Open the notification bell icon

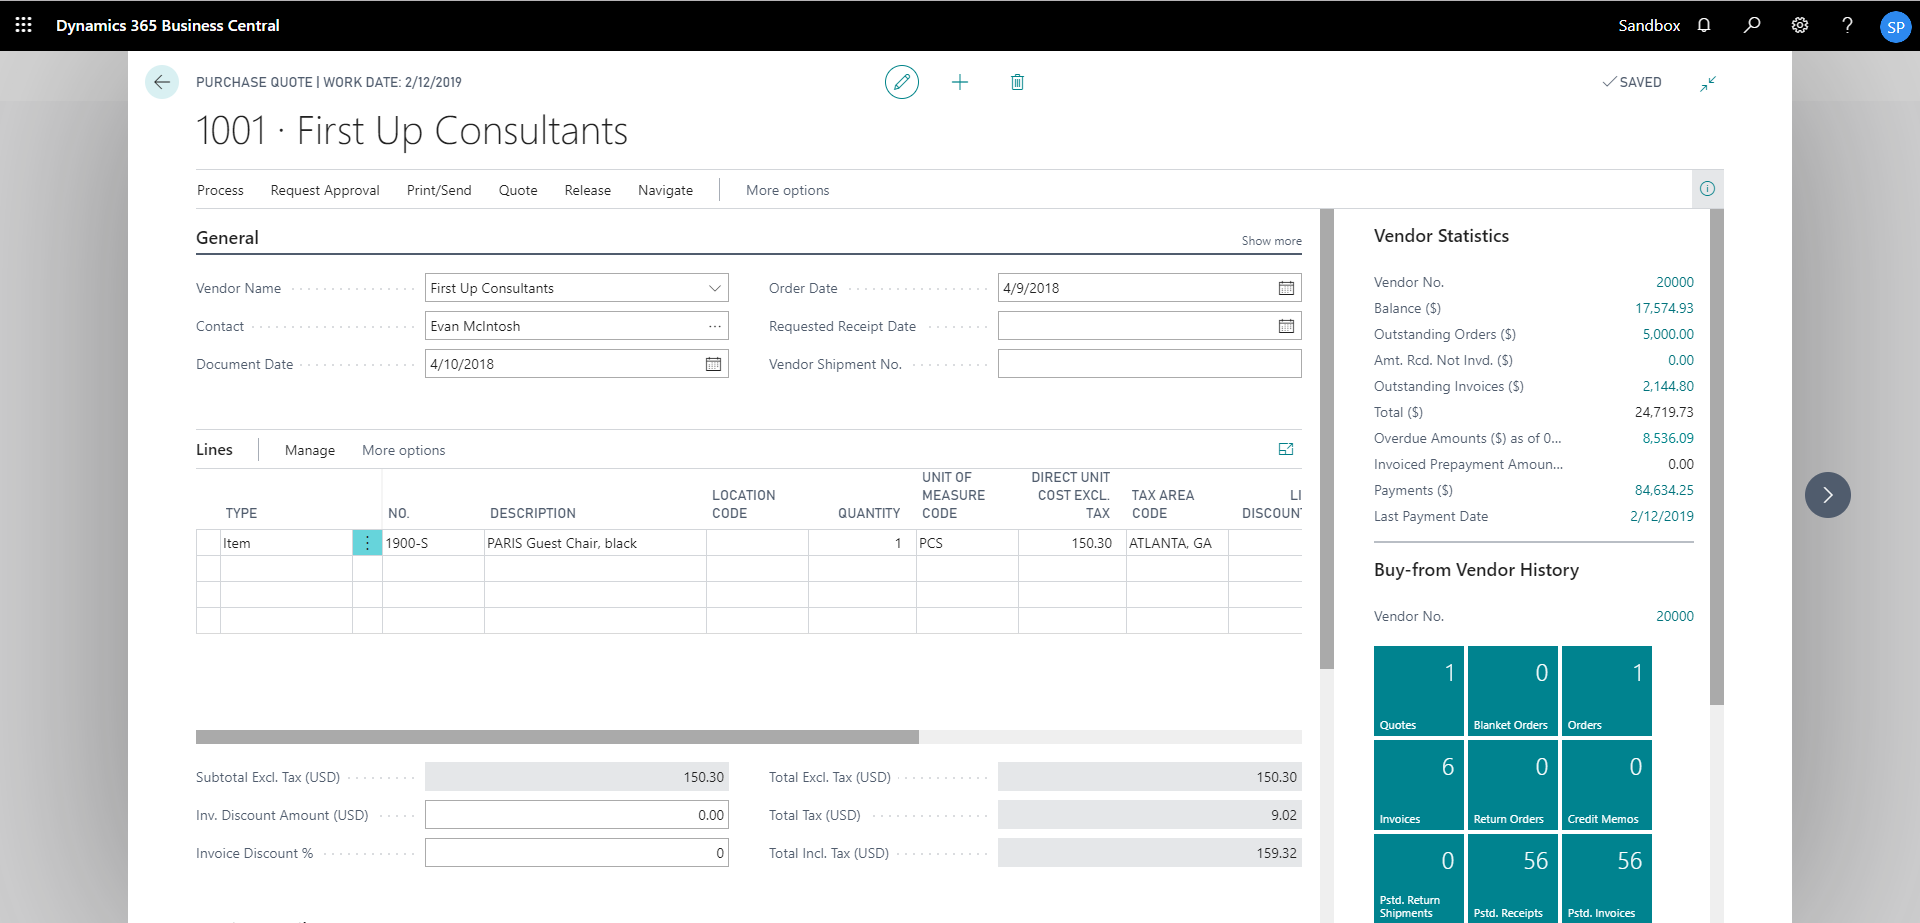click(x=1704, y=25)
